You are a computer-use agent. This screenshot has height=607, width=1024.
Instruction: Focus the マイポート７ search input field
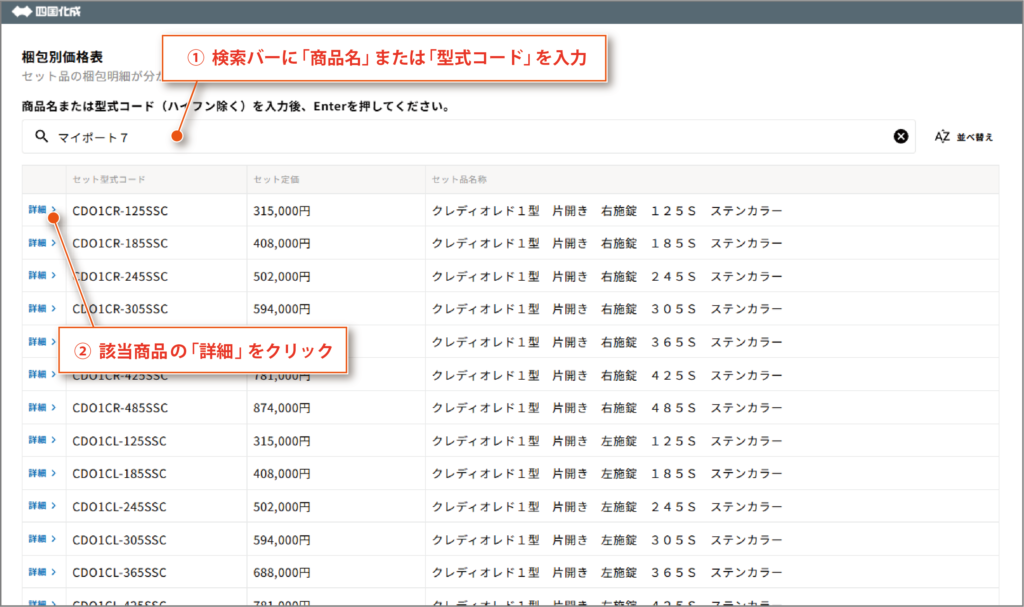pos(450,137)
